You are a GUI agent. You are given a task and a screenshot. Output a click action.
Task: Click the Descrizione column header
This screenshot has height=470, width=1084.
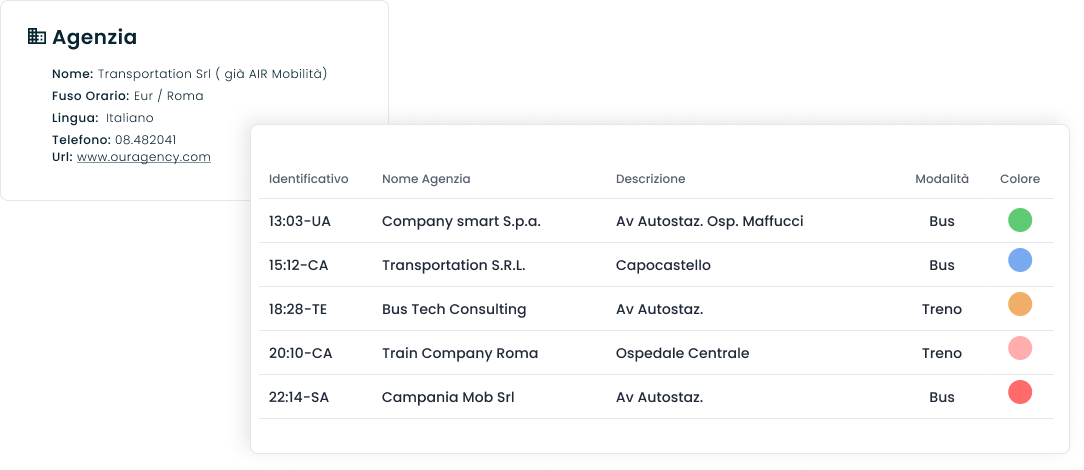[651, 179]
